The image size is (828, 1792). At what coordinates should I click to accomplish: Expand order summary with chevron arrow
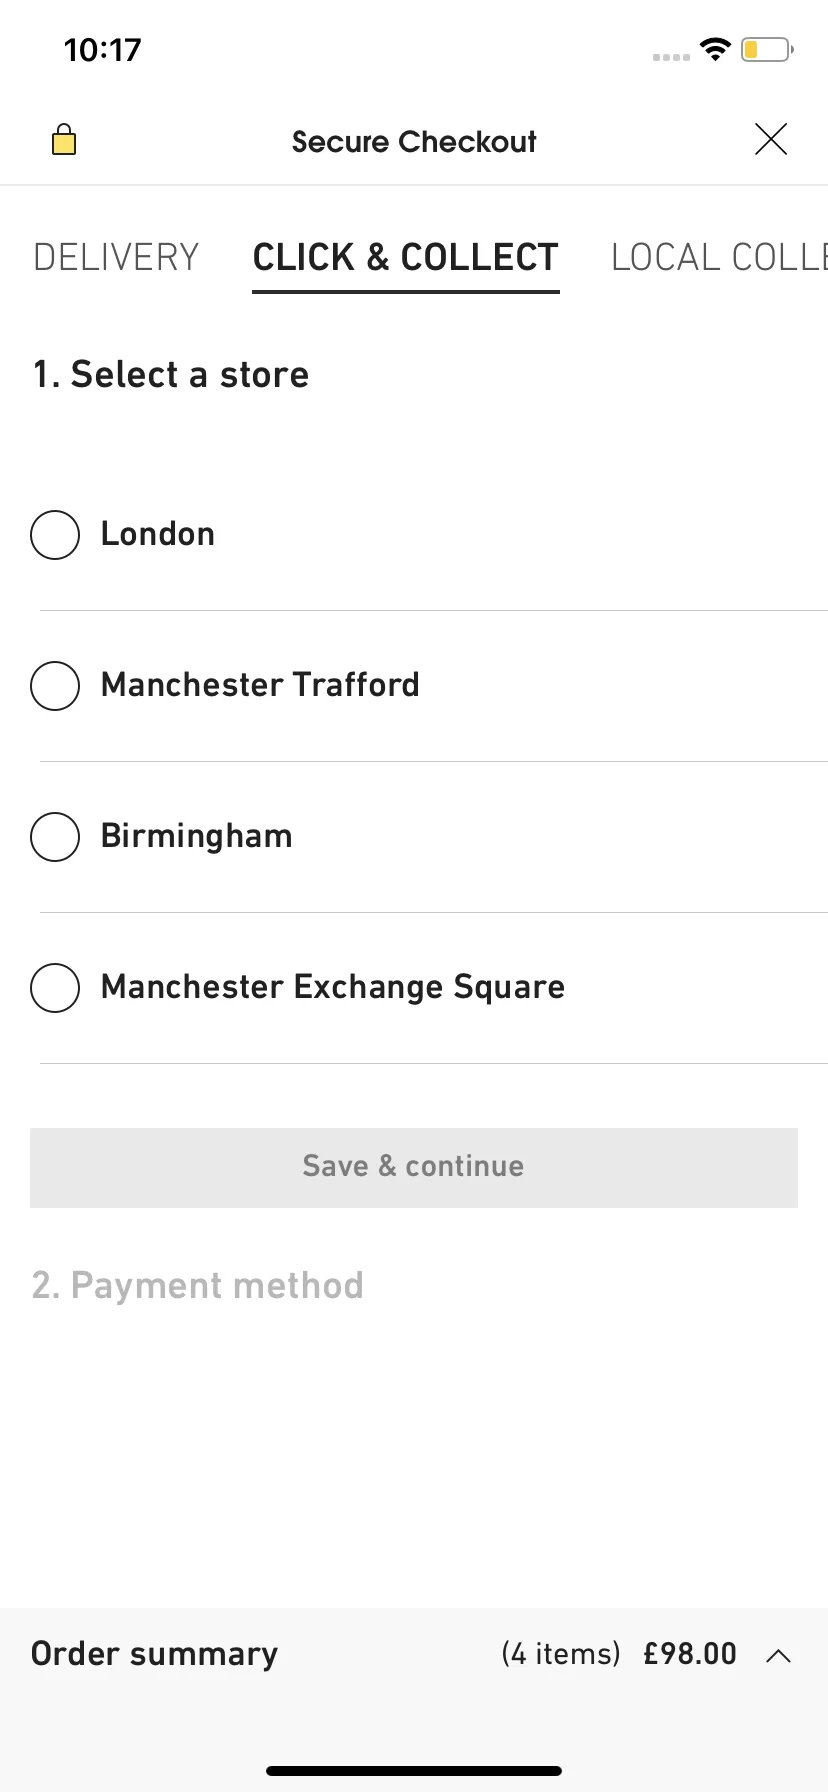pos(778,1656)
